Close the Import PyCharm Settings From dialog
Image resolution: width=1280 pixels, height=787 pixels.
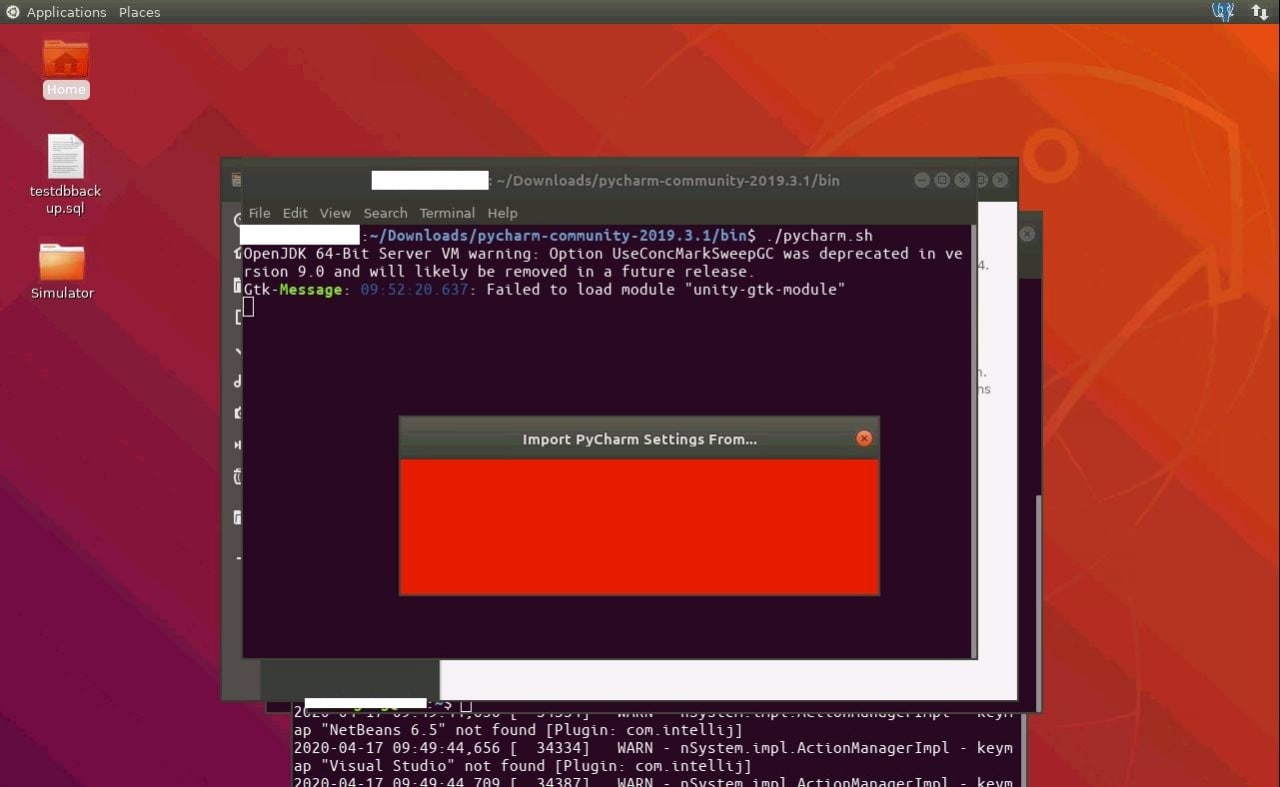864,439
